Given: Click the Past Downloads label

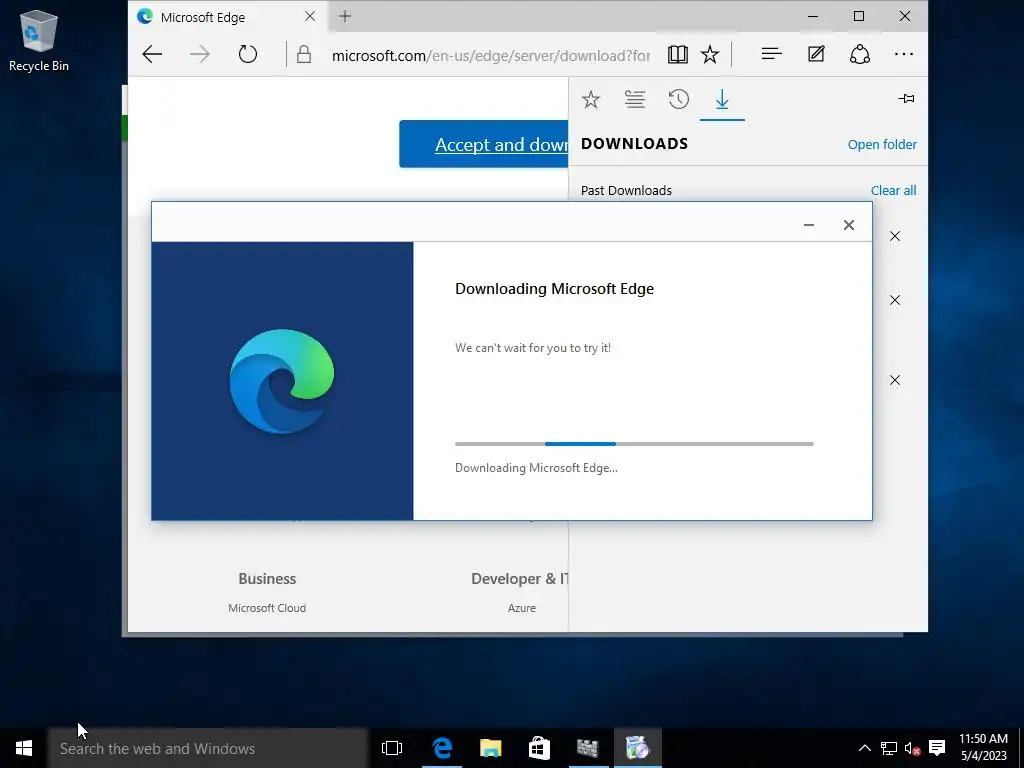Looking at the screenshot, I should click(626, 190).
